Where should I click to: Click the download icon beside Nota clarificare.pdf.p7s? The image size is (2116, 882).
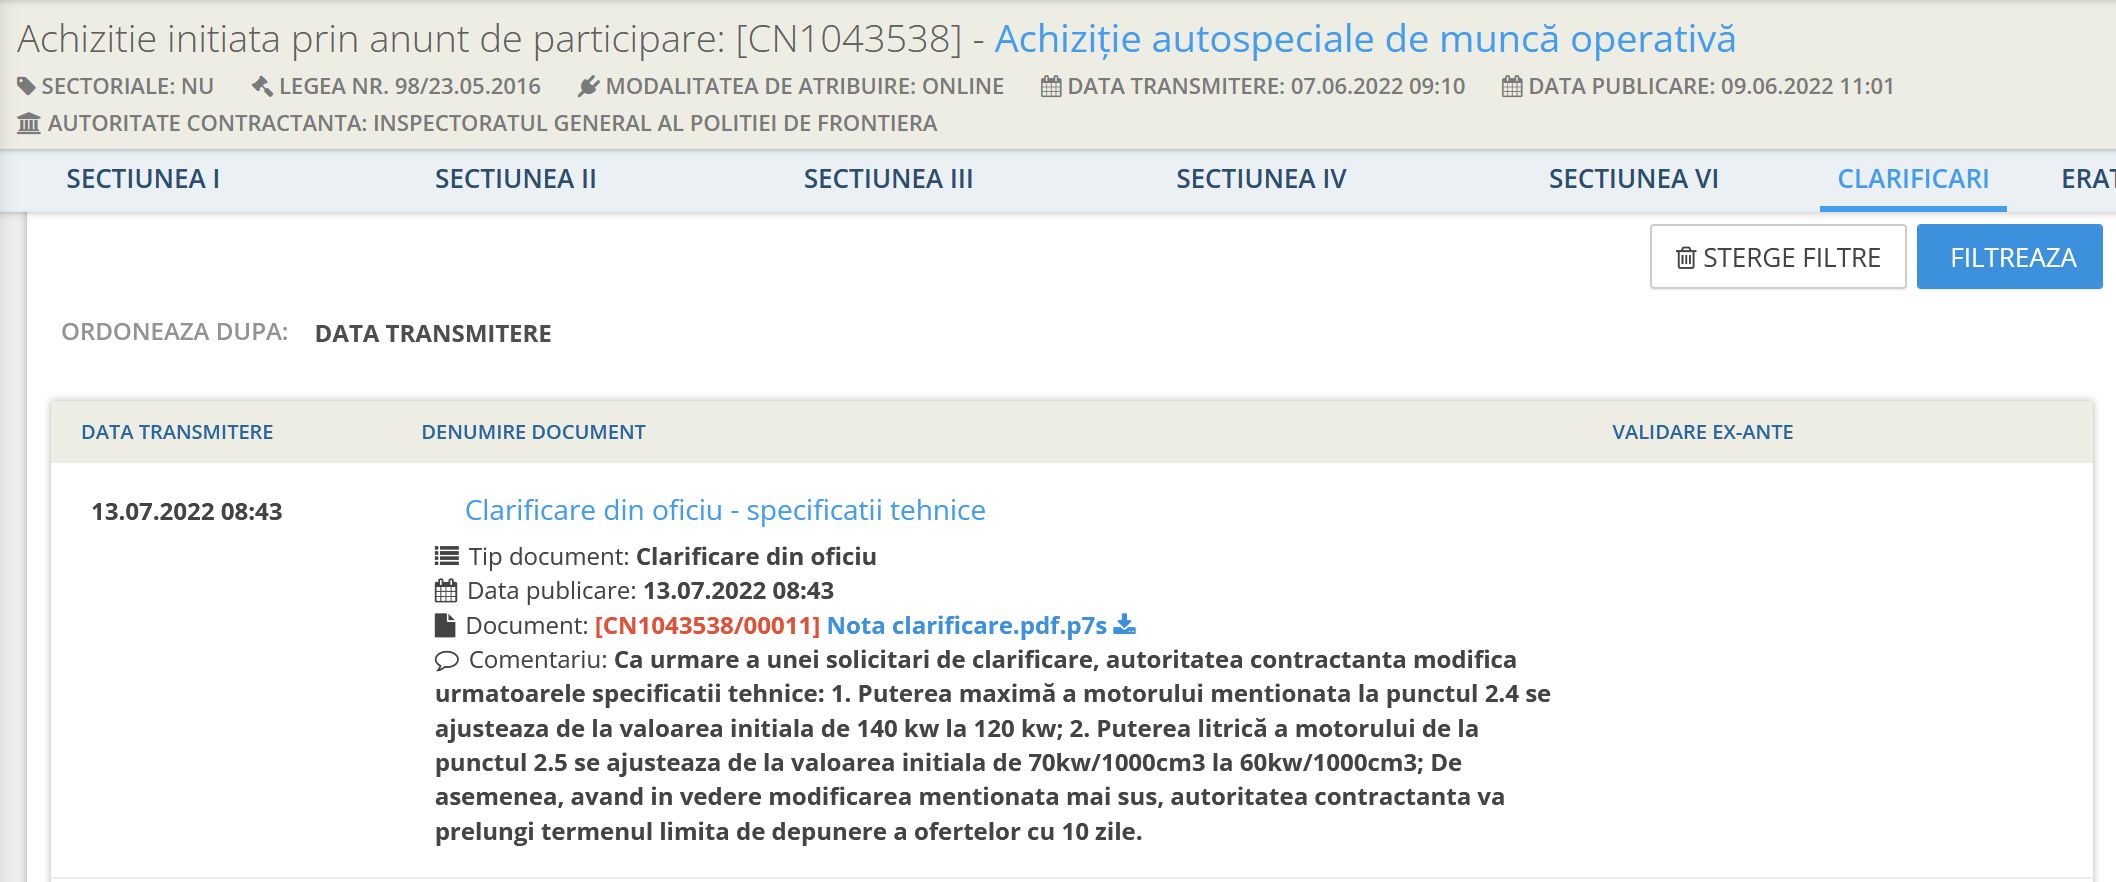pyautogui.click(x=1125, y=625)
